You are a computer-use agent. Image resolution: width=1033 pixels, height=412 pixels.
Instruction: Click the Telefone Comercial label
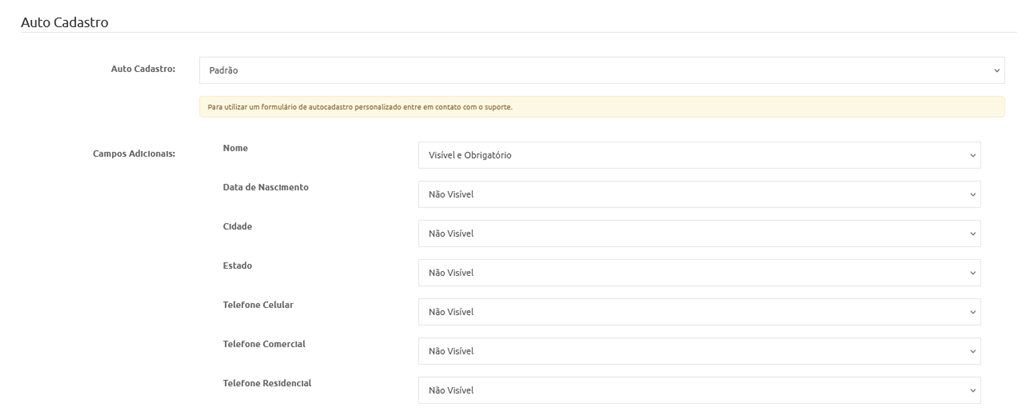(x=263, y=343)
